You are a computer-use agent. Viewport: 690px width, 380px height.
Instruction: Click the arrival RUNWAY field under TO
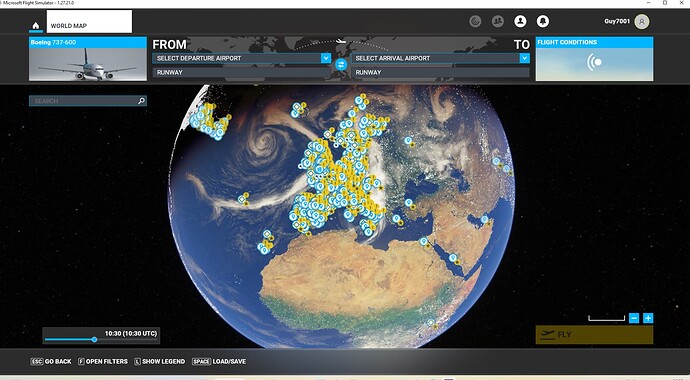[x=440, y=72]
